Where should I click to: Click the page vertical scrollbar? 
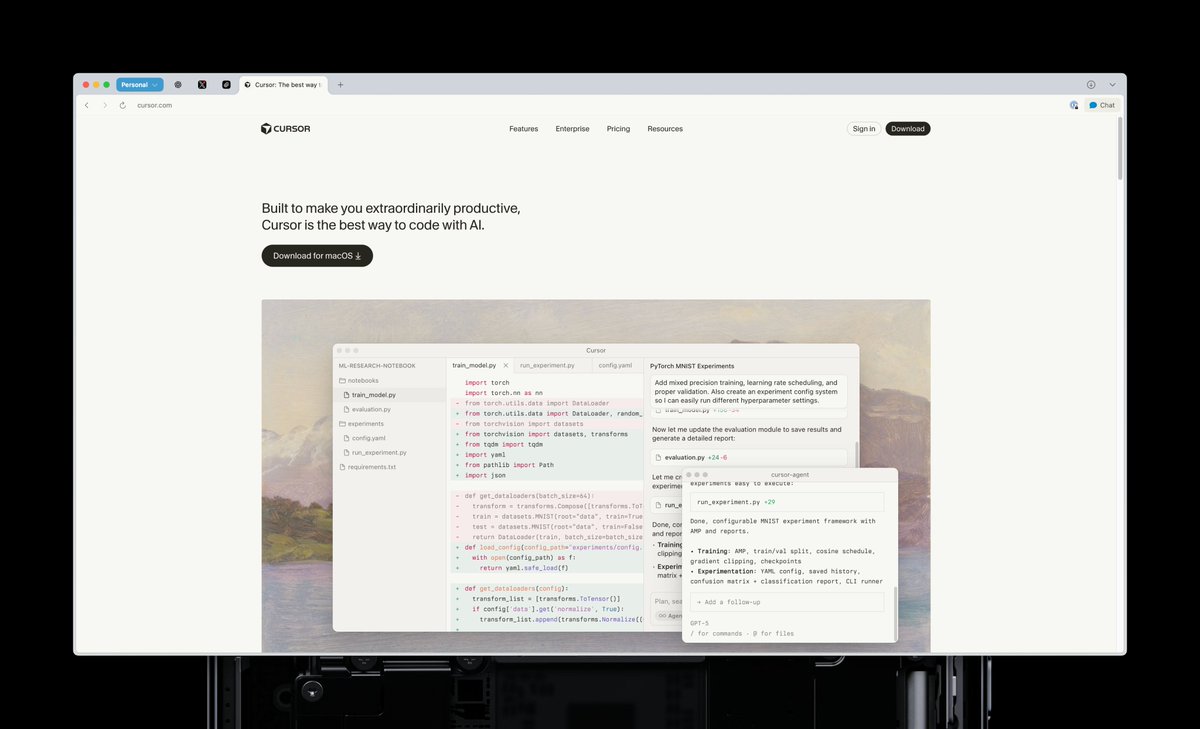(1120, 150)
